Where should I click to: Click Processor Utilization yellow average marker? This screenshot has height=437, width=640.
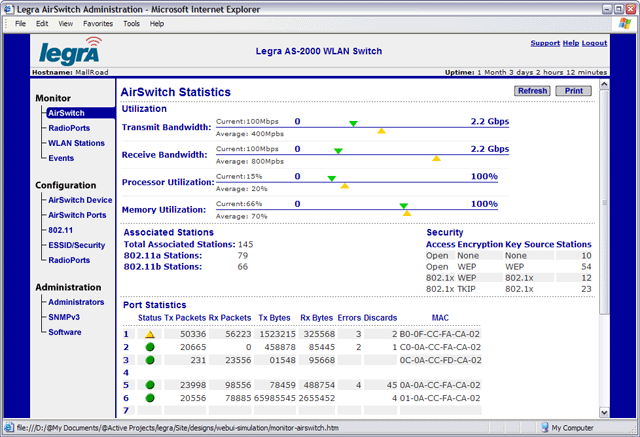(344, 186)
